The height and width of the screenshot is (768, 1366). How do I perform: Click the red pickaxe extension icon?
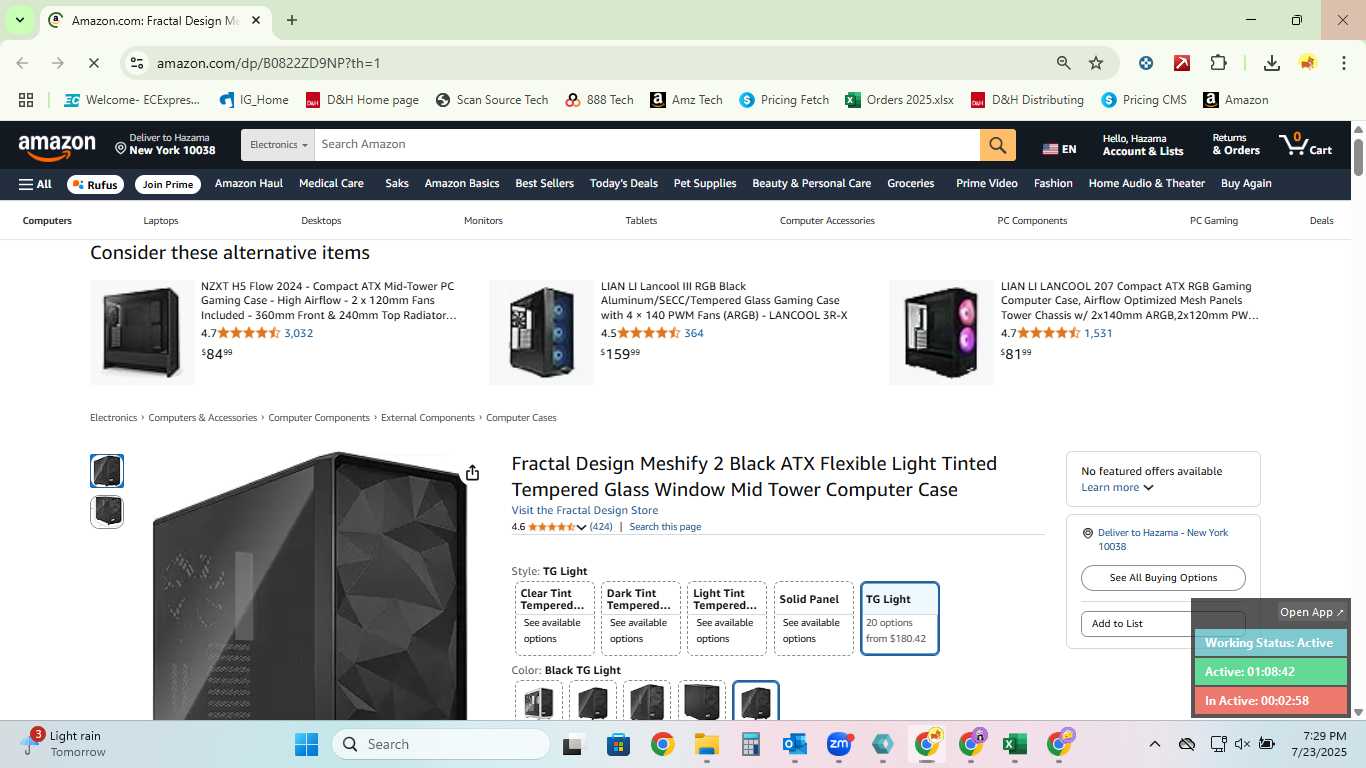coord(1182,63)
